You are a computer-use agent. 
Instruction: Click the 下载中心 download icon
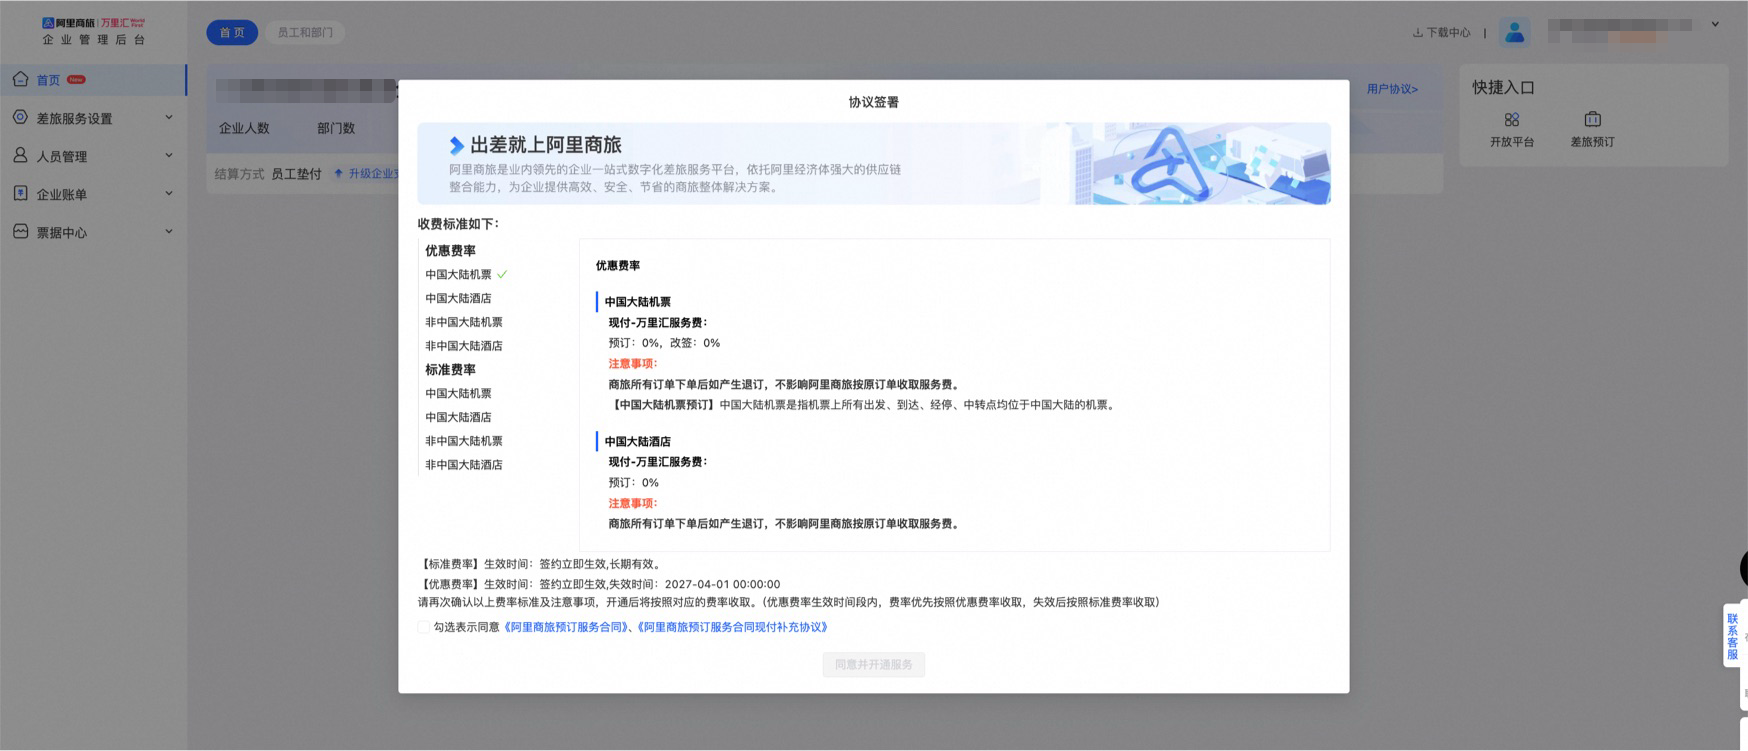(x=1417, y=33)
